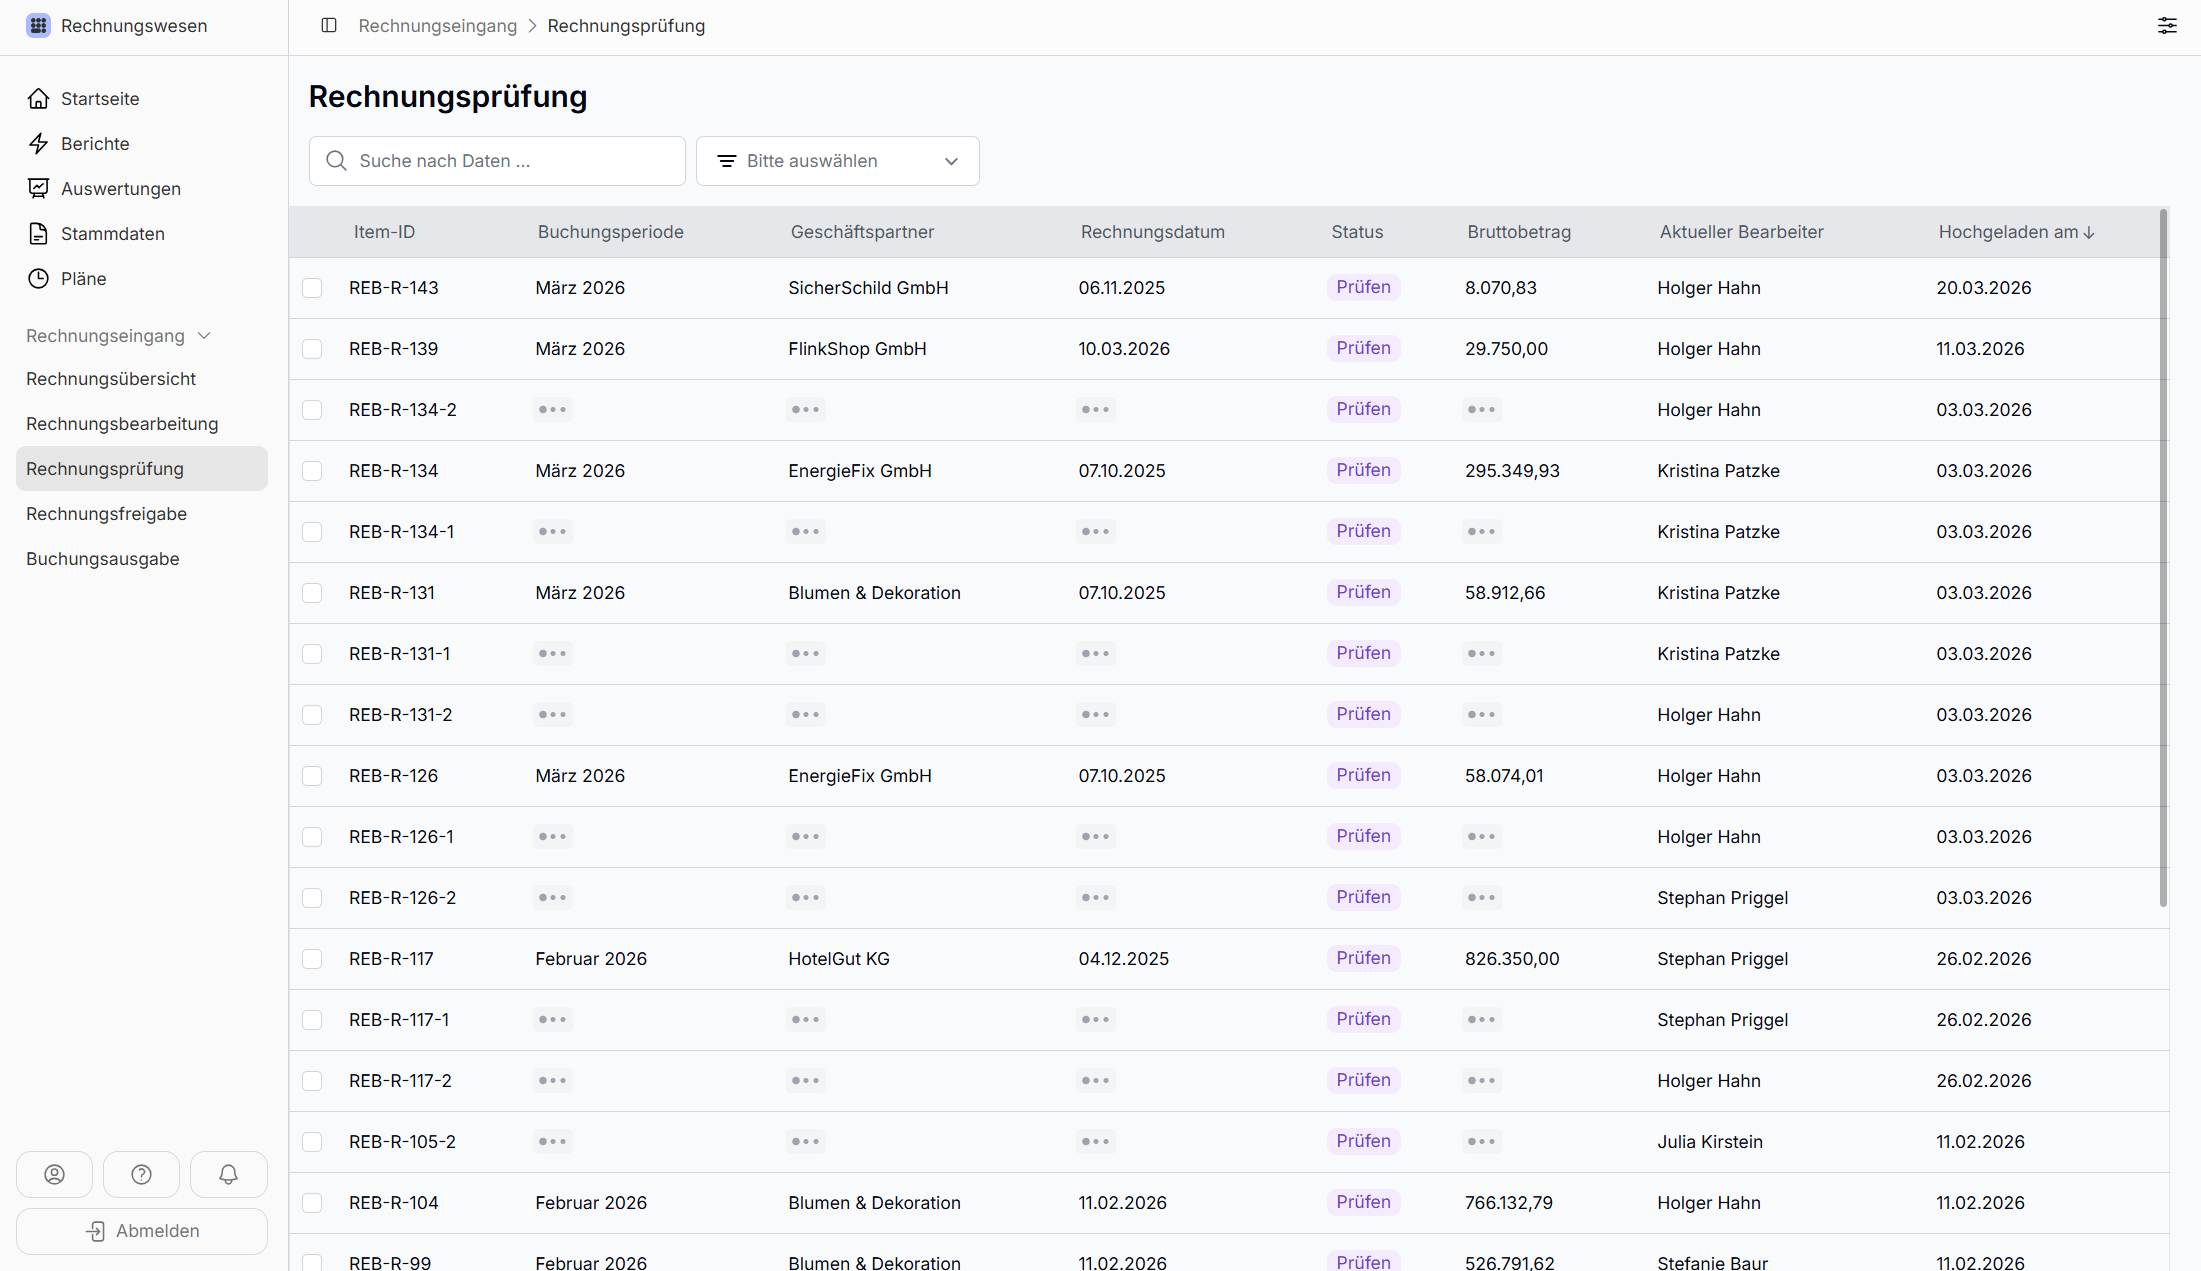The width and height of the screenshot is (2201, 1271).
Task: Click the Pläne clock icon
Action: (x=38, y=278)
